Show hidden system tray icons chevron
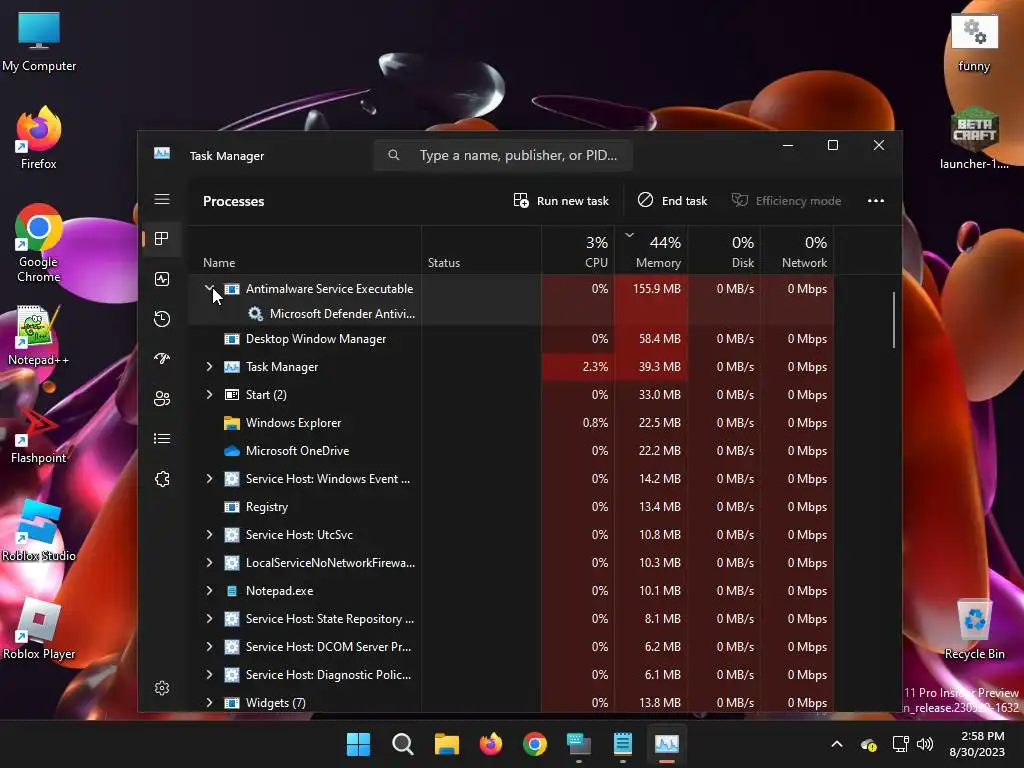The height and width of the screenshot is (768, 1024). click(837, 744)
